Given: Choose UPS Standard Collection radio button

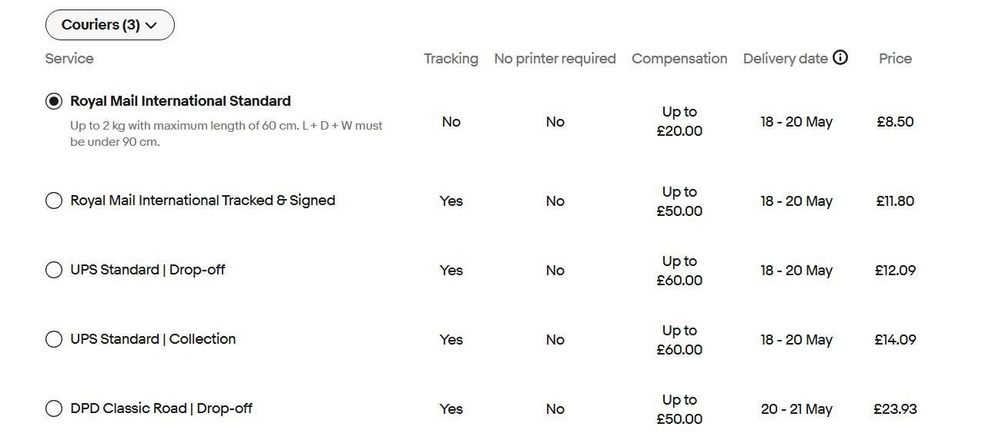Looking at the screenshot, I should (x=54, y=339).
